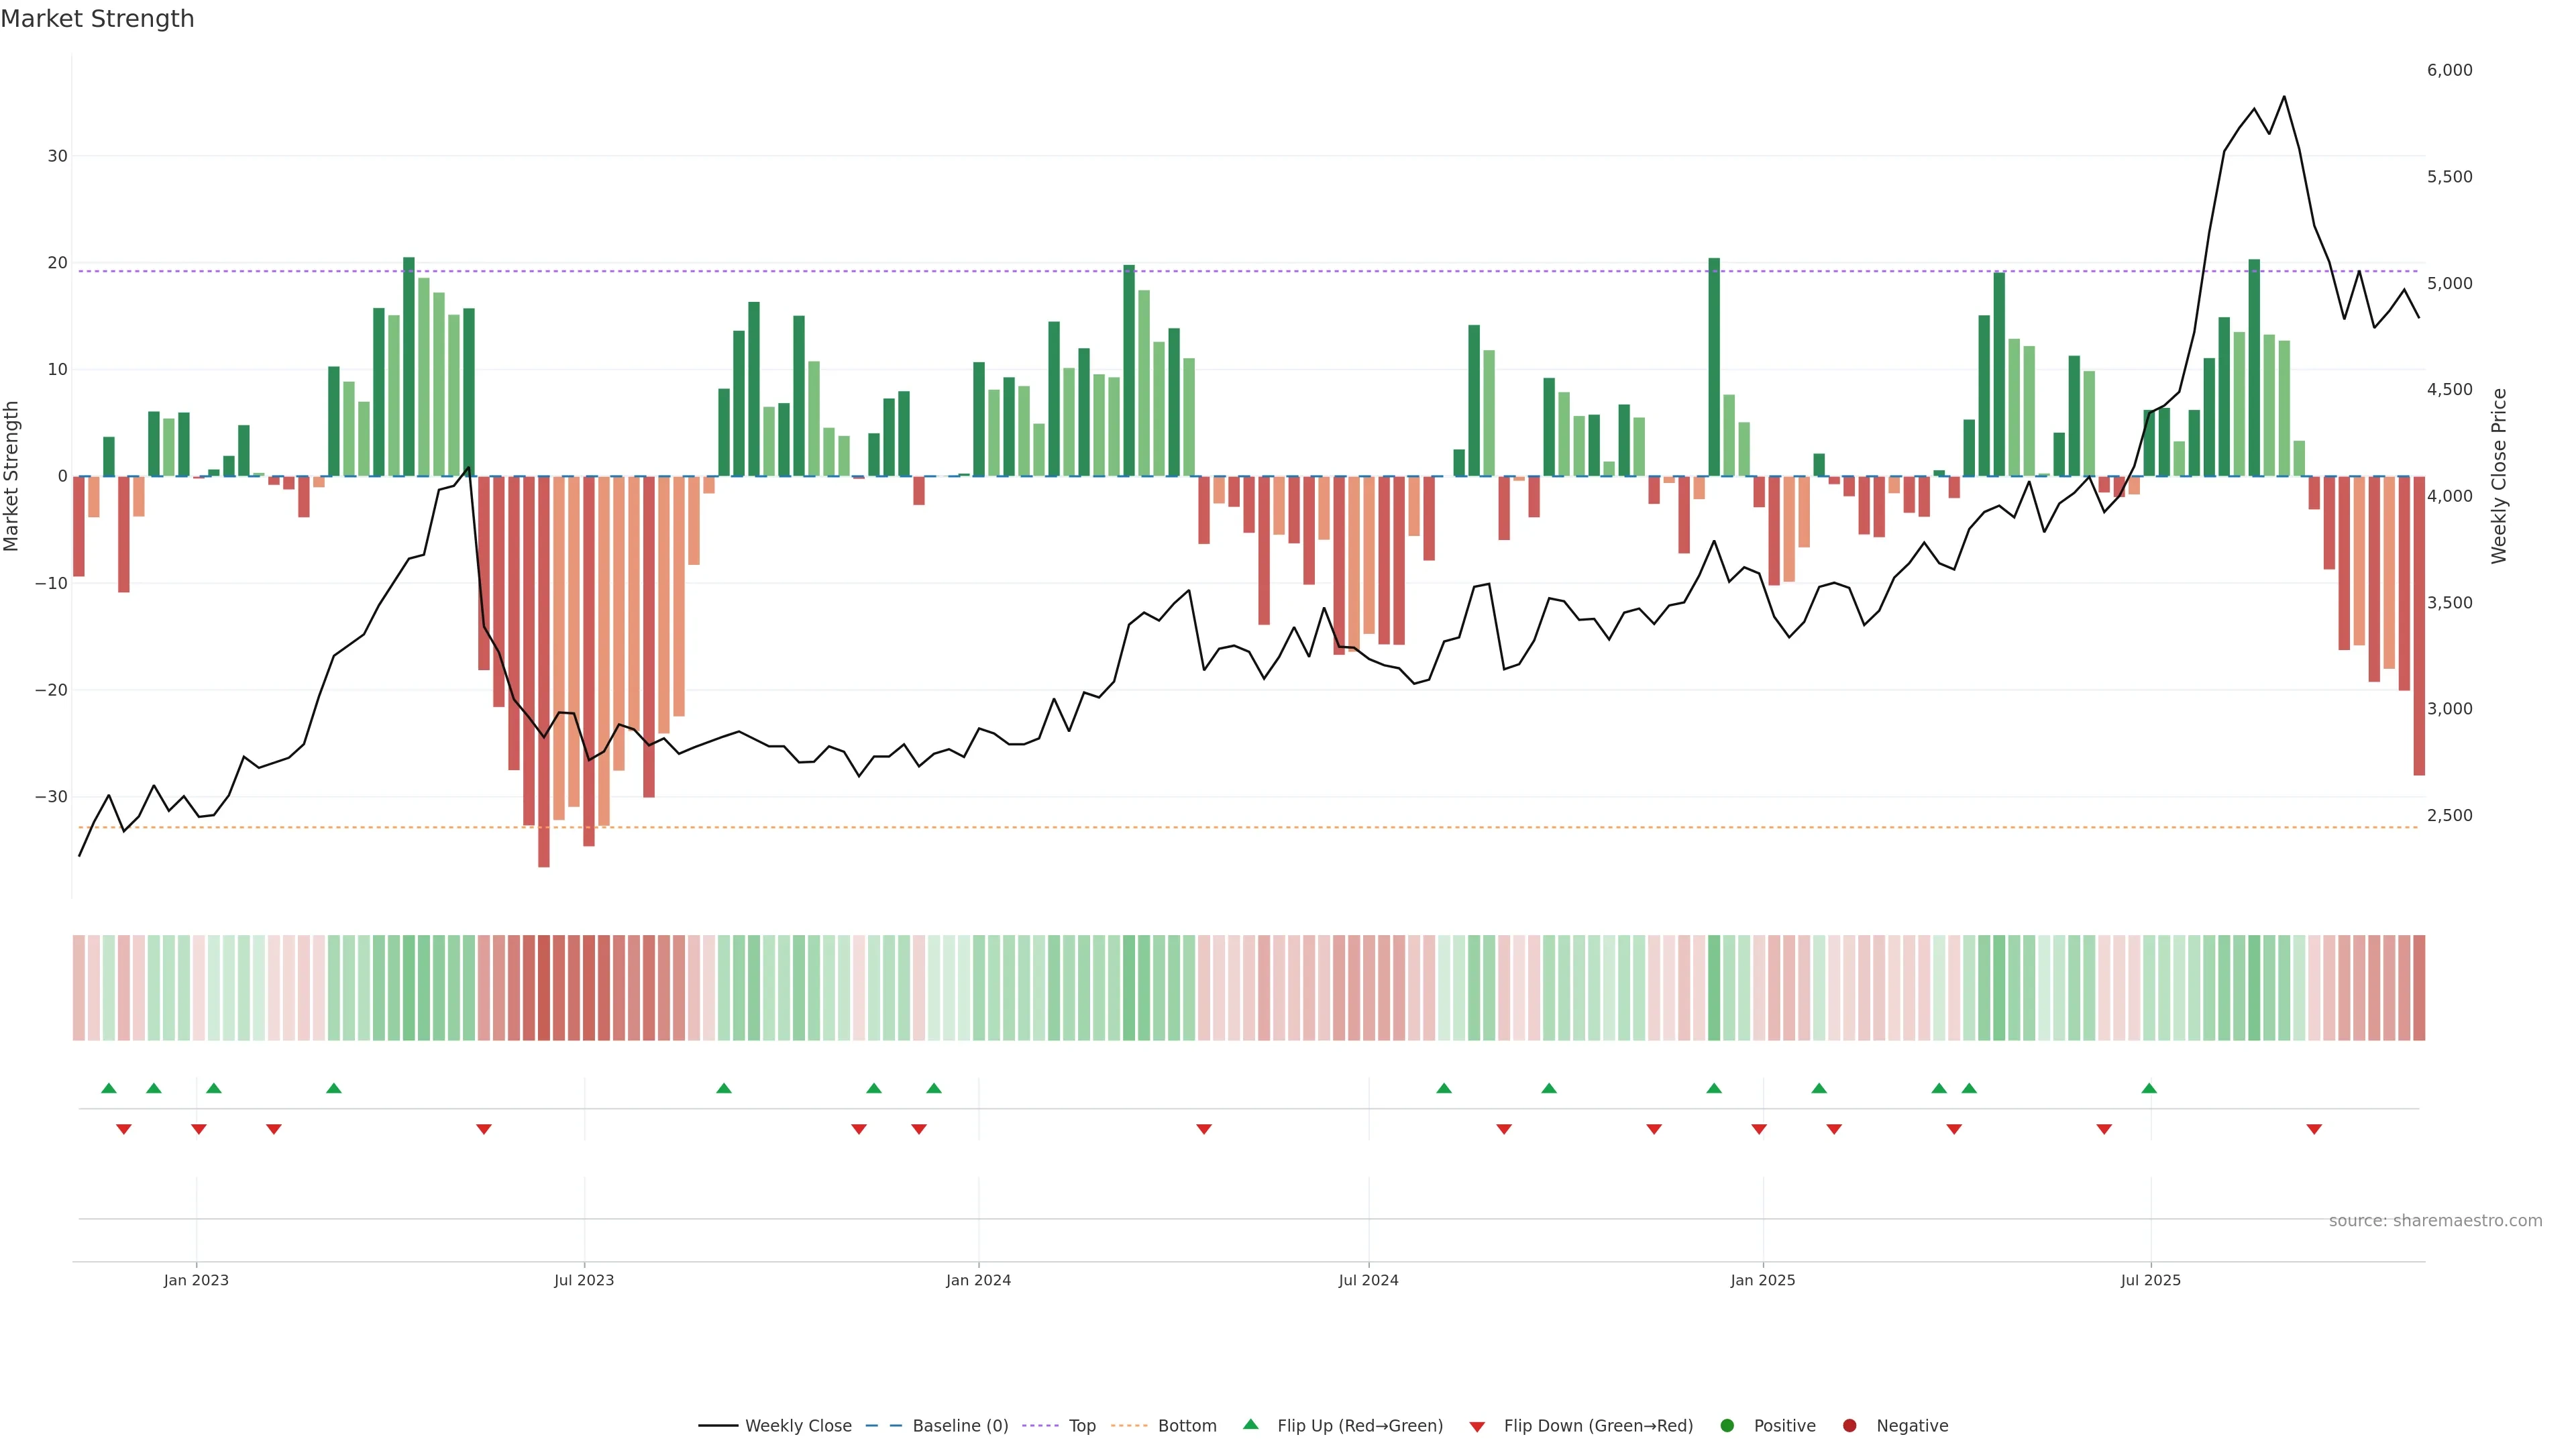Click the Flip Down red triangle legend icon
This screenshot has height=1449, width=2576.
coord(1477,1427)
